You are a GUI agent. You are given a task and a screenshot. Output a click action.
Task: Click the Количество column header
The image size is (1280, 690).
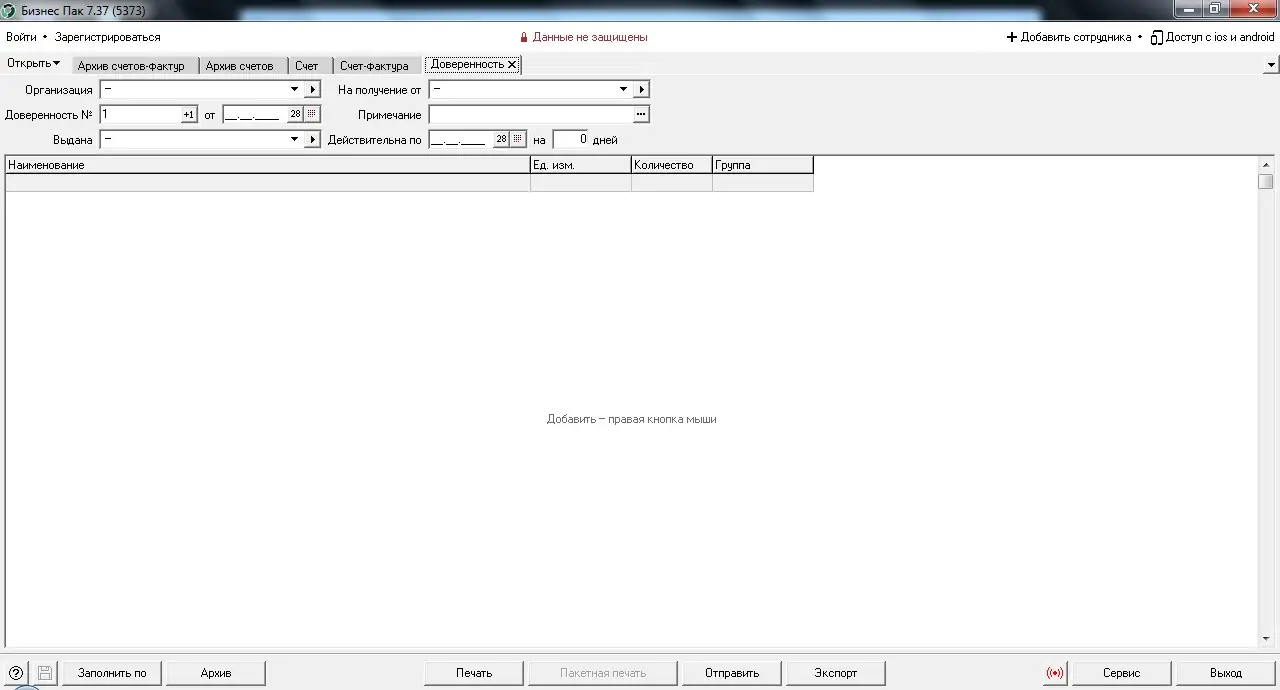tap(671, 165)
